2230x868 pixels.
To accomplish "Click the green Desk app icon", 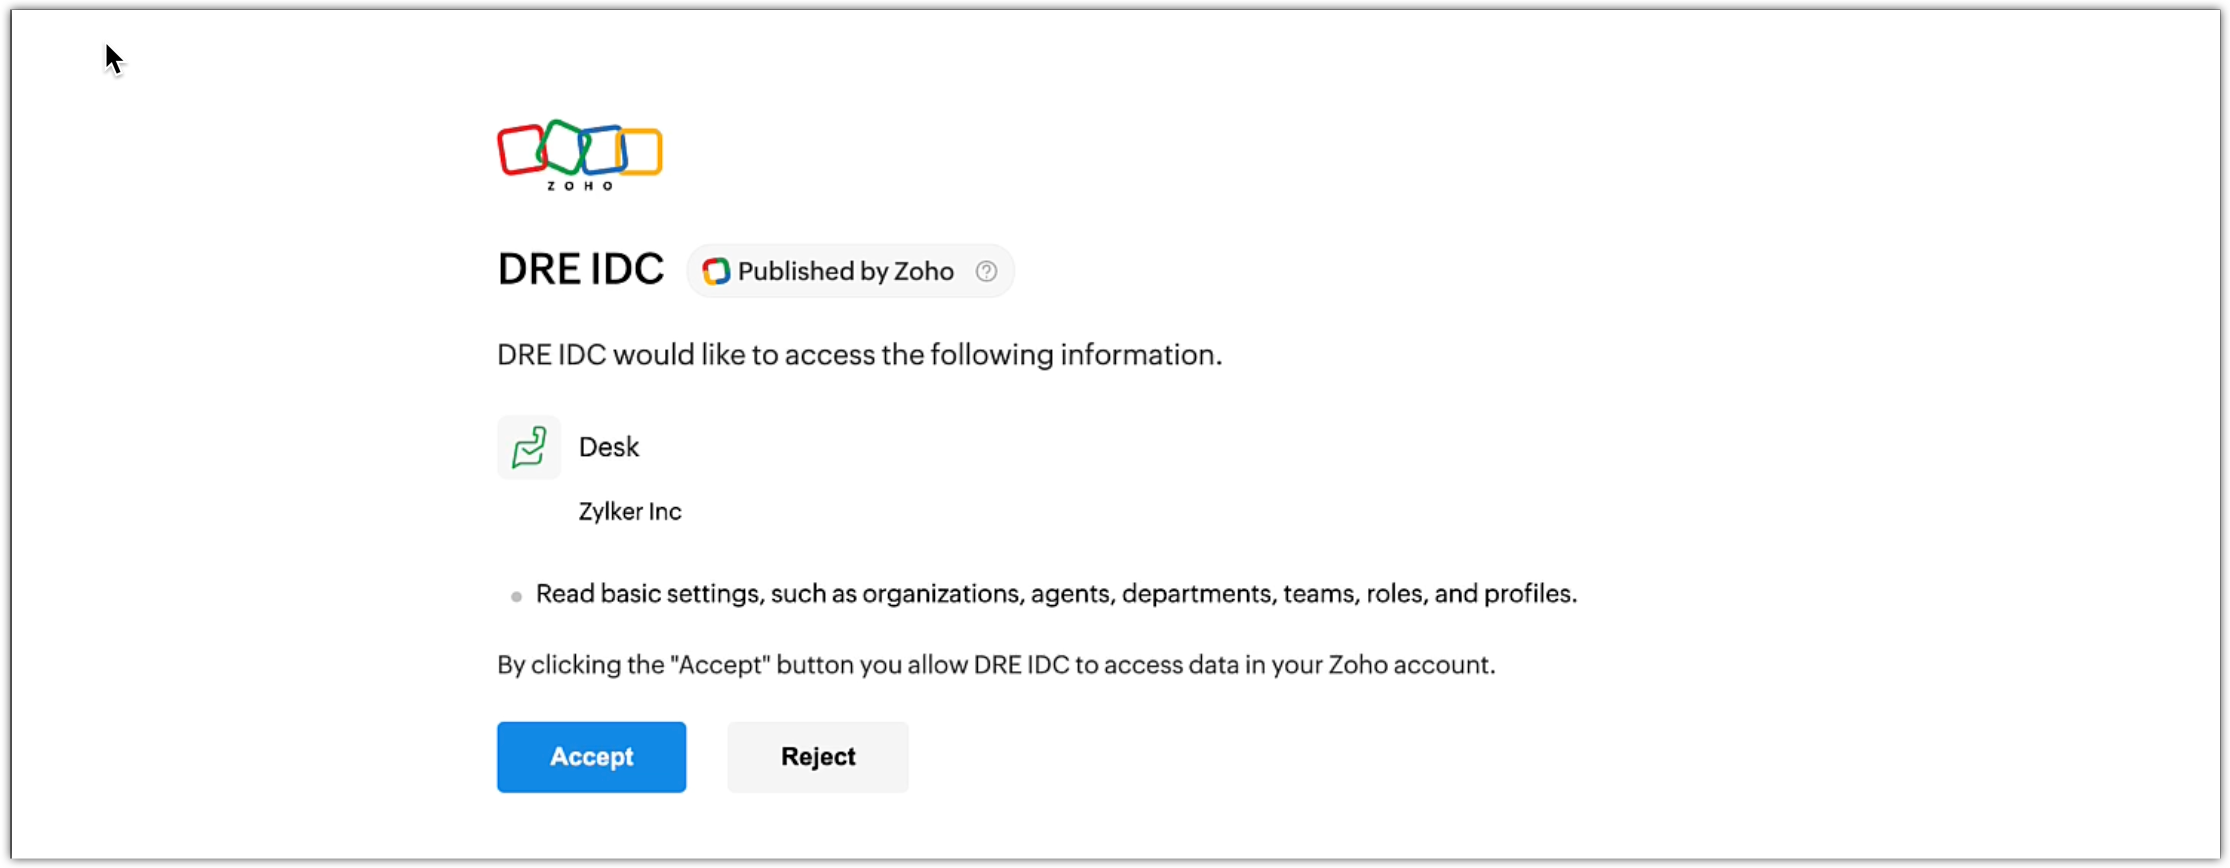I will click(529, 447).
